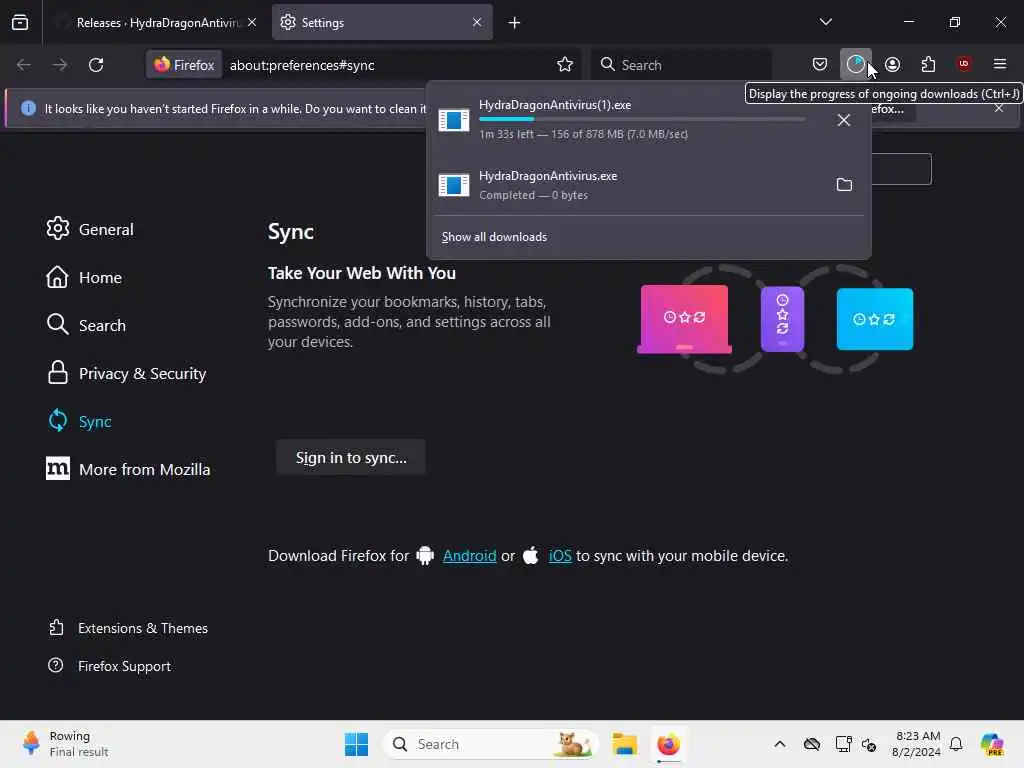
Task: Click Show all downloads
Action: (494, 237)
